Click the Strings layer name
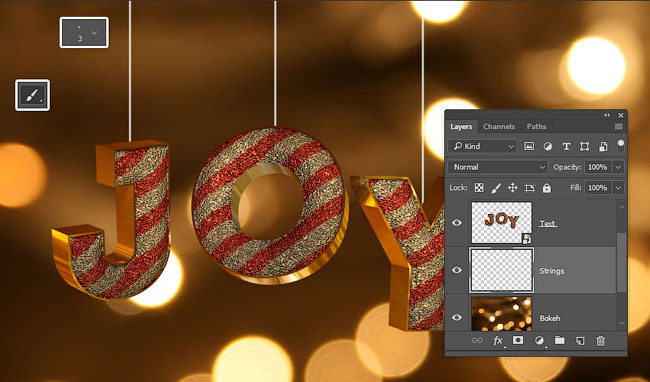 tap(551, 271)
